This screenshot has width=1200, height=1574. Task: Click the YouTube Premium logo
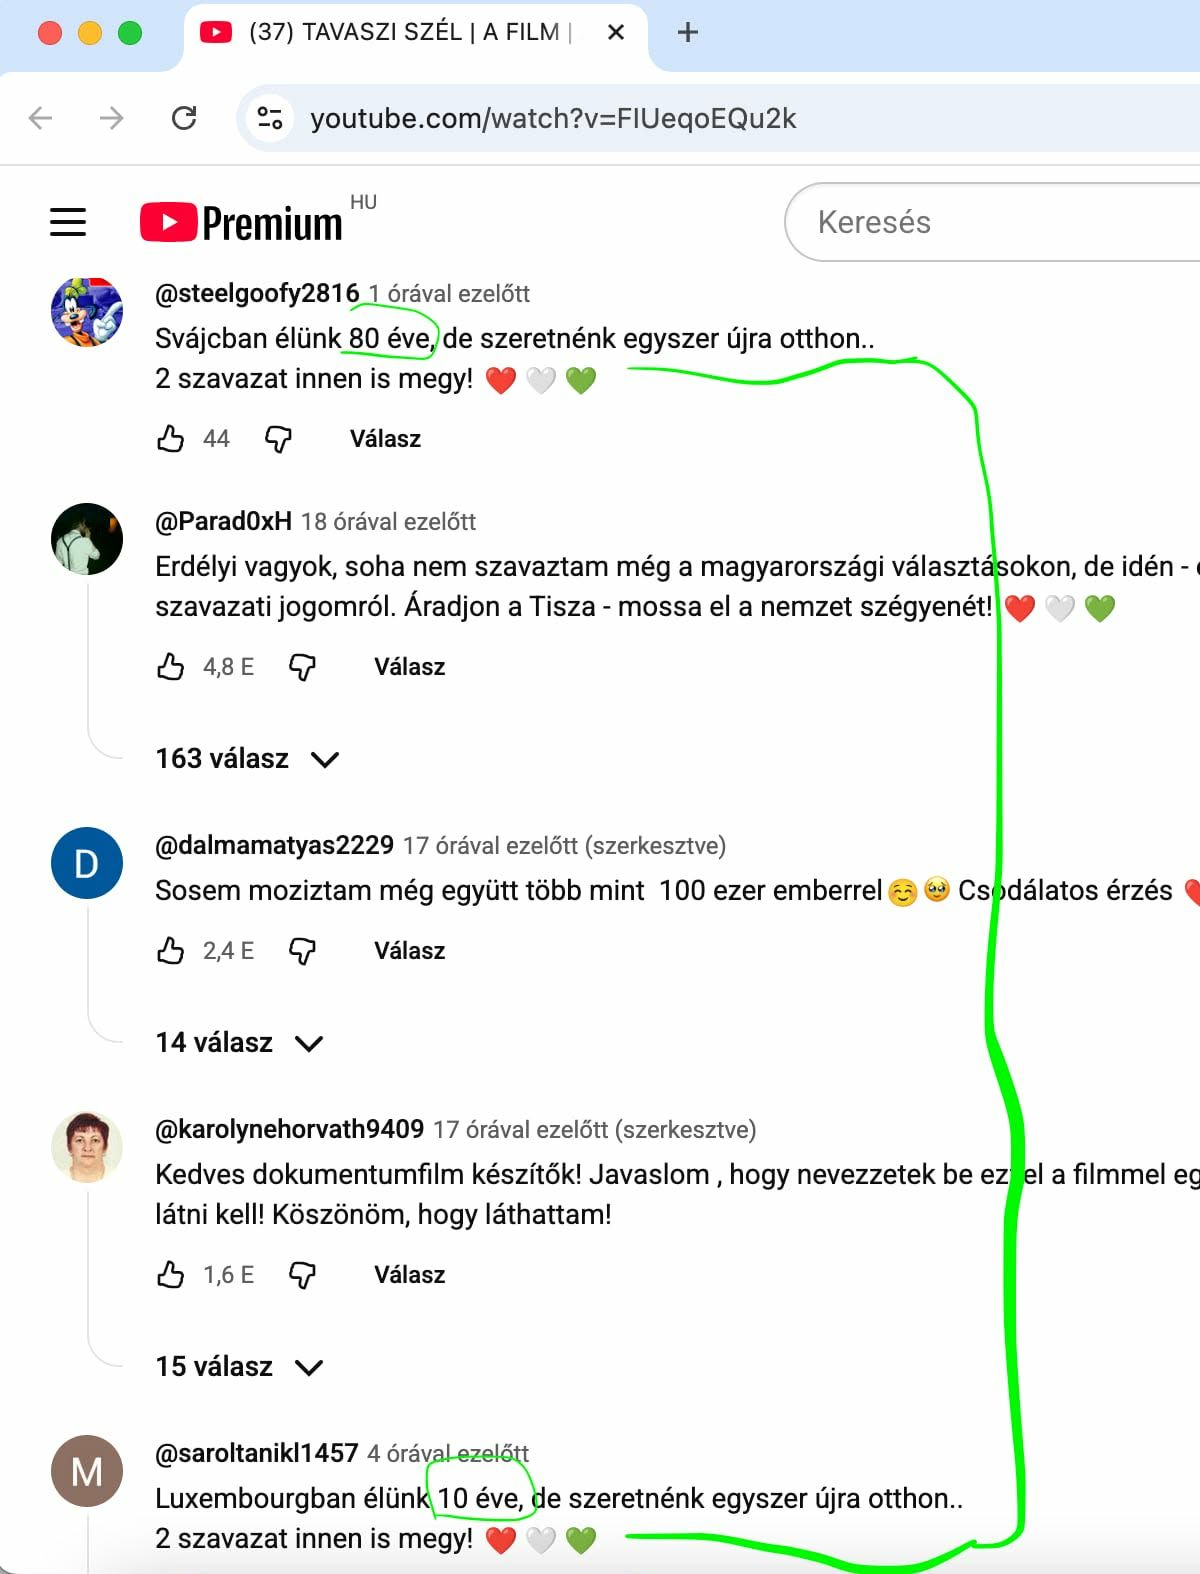coord(241,222)
